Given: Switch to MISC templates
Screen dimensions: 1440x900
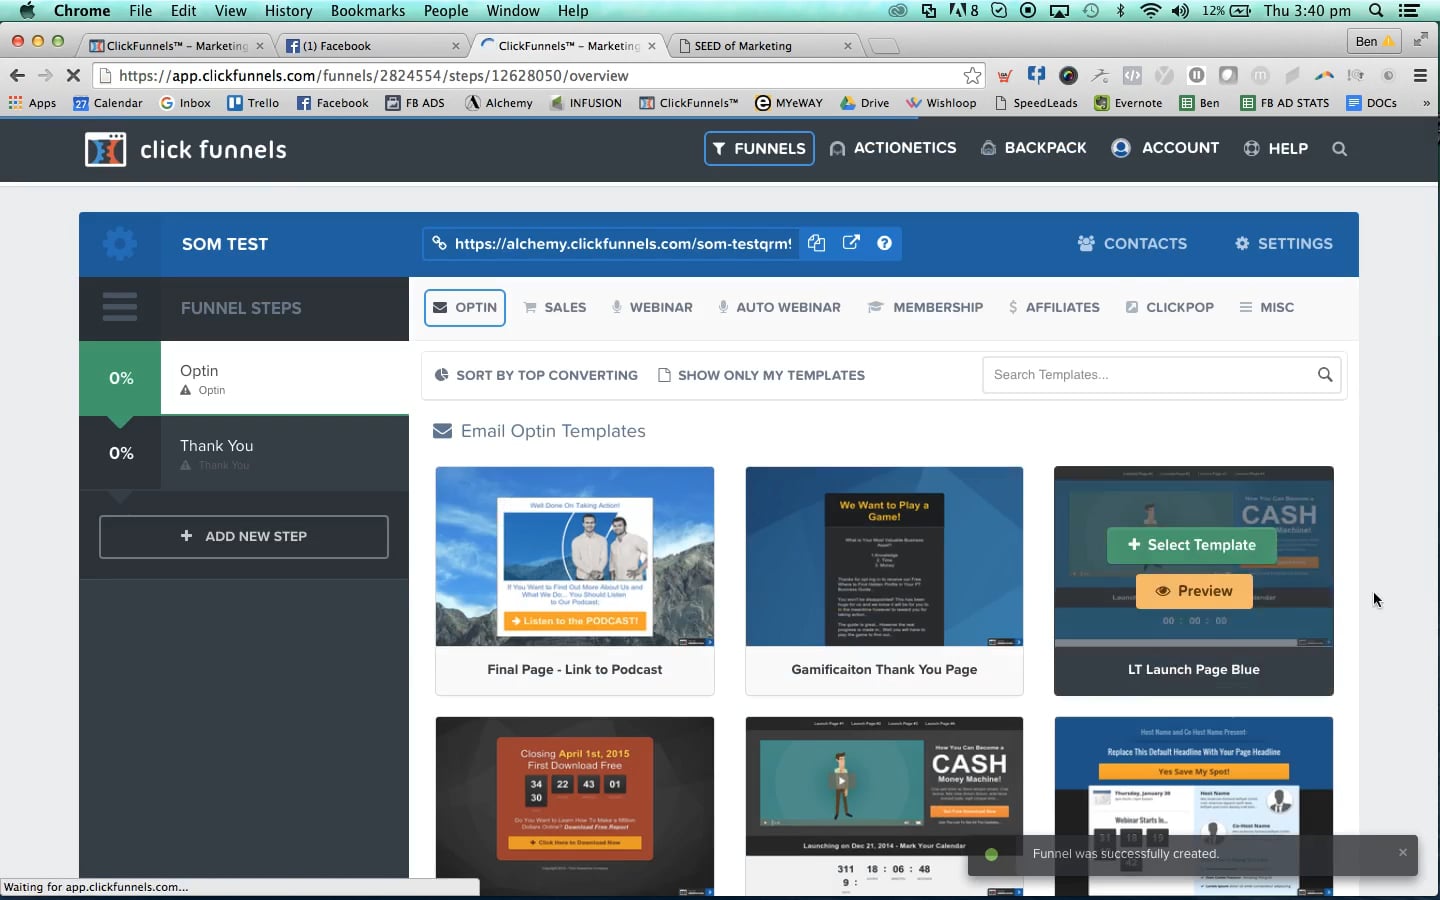Looking at the screenshot, I should pyautogui.click(x=1267, y=307).
